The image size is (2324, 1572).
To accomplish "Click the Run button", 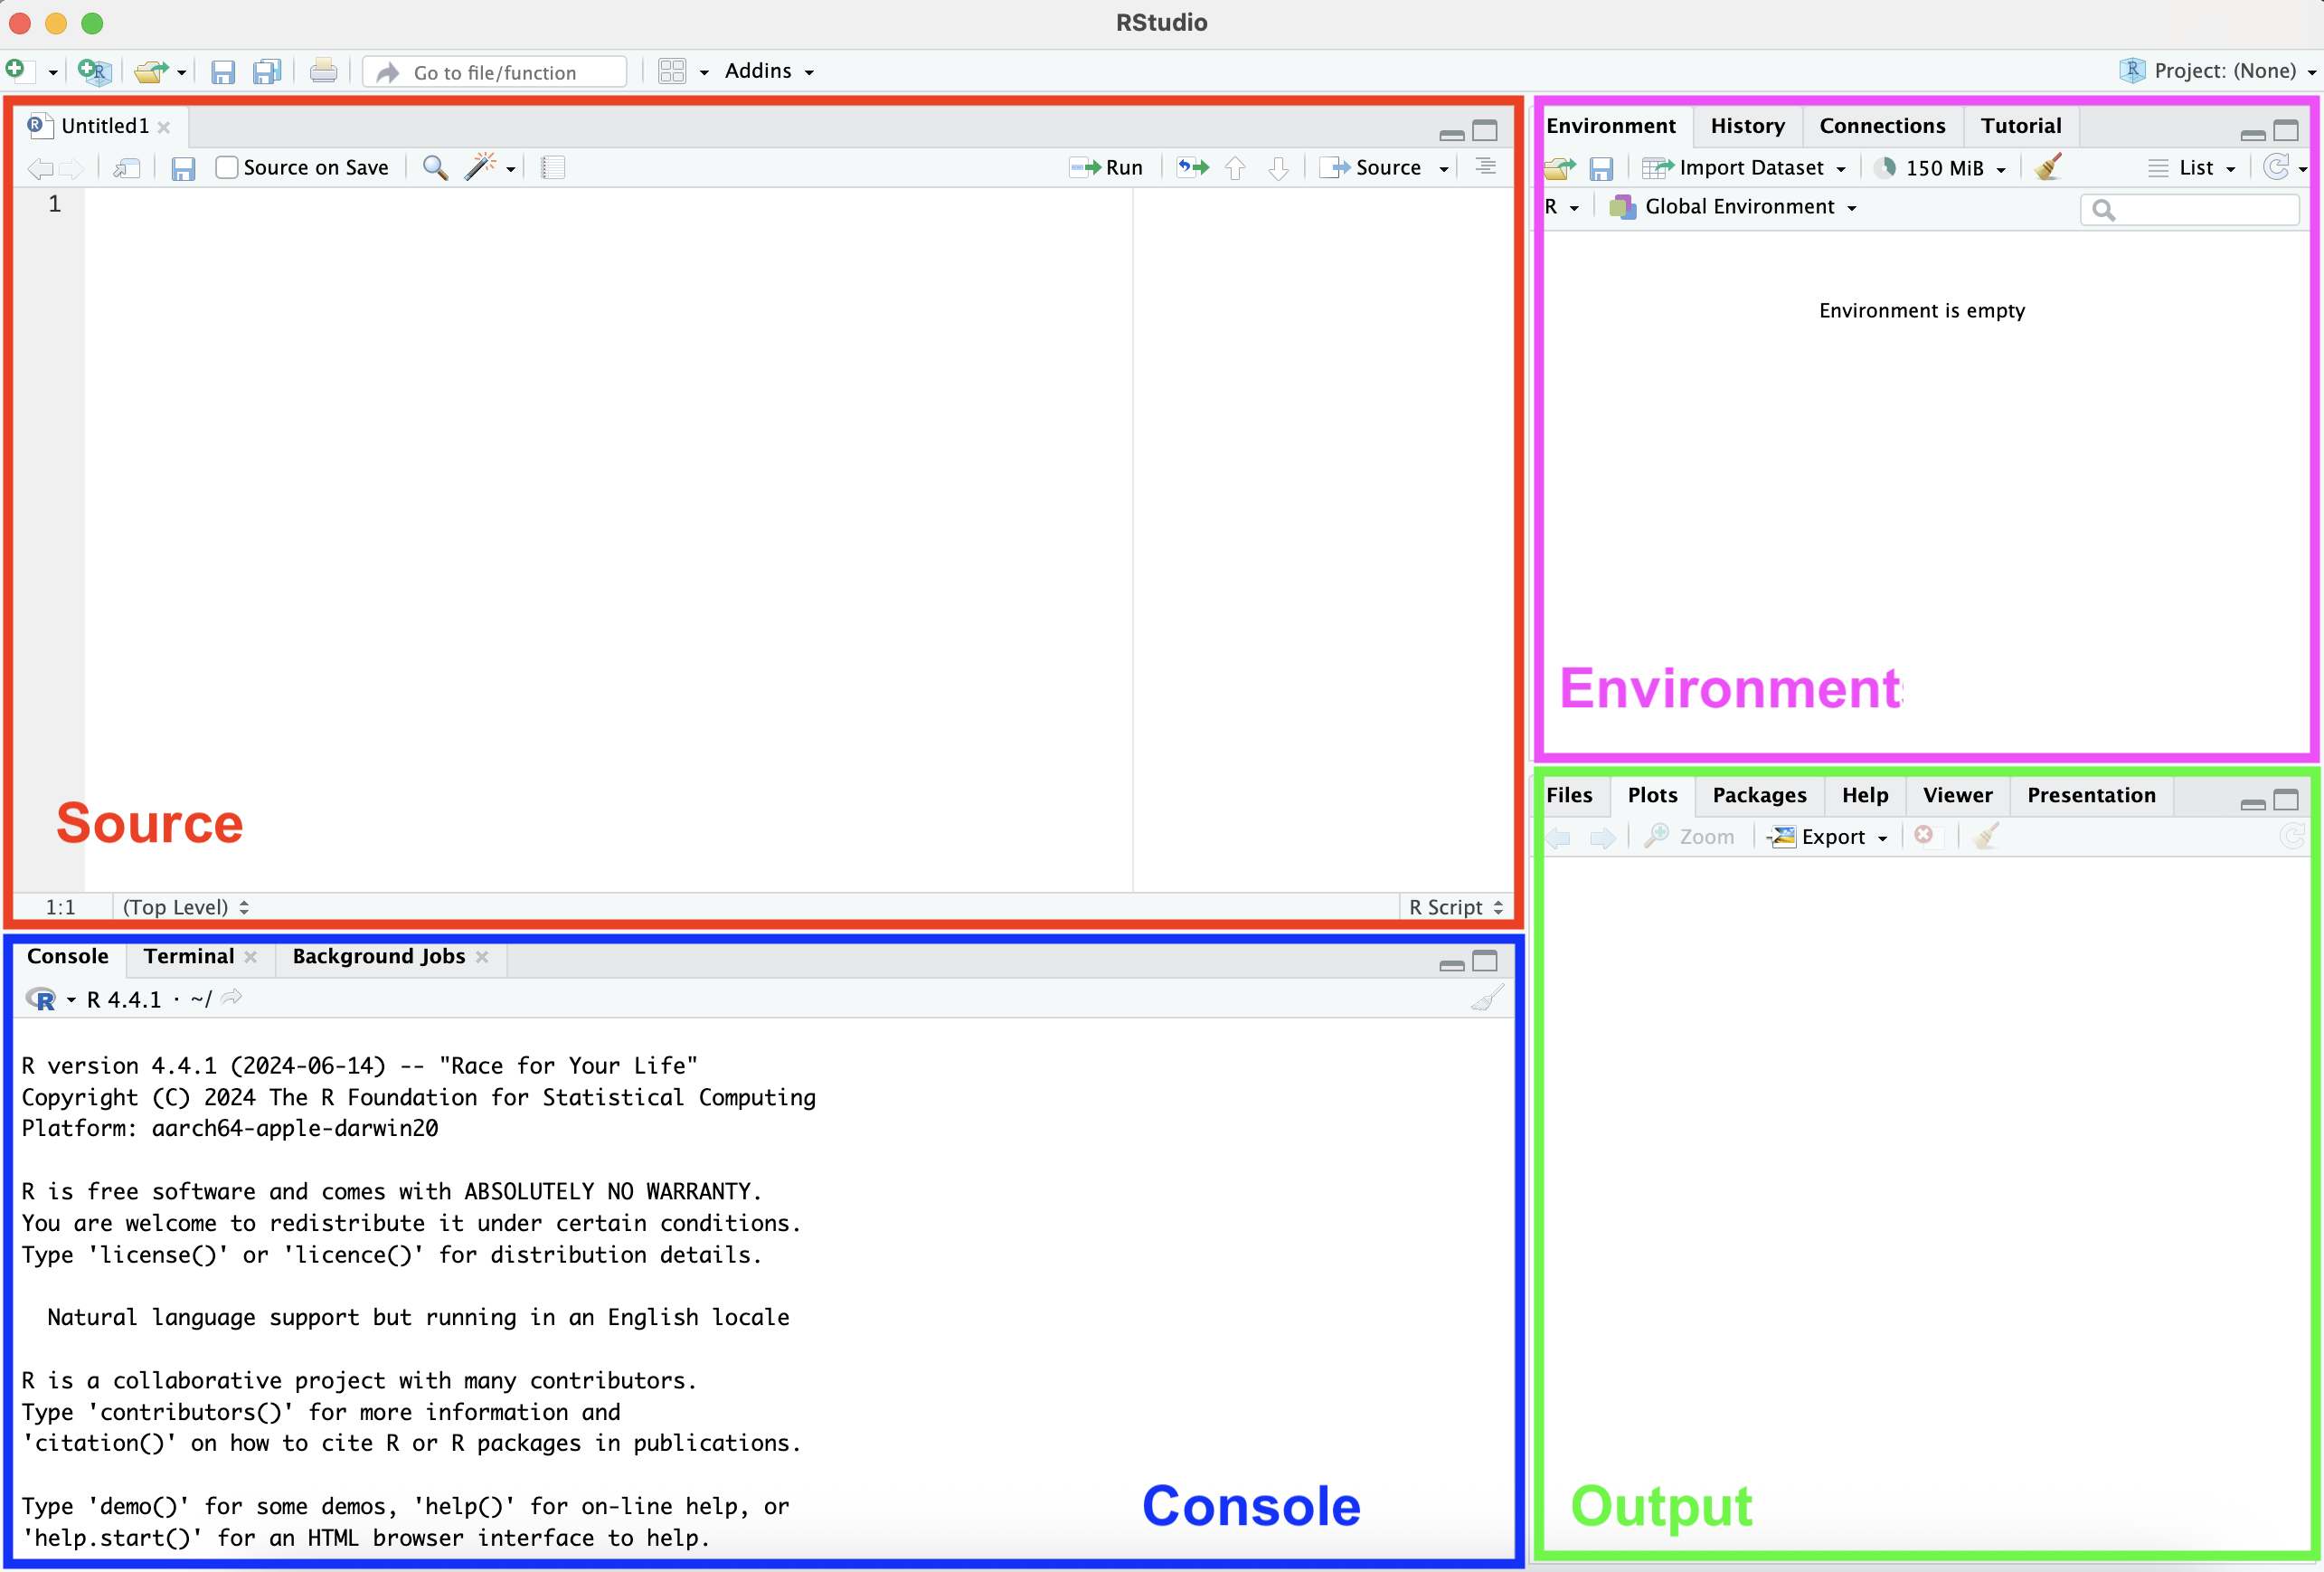I will 1106,168.
